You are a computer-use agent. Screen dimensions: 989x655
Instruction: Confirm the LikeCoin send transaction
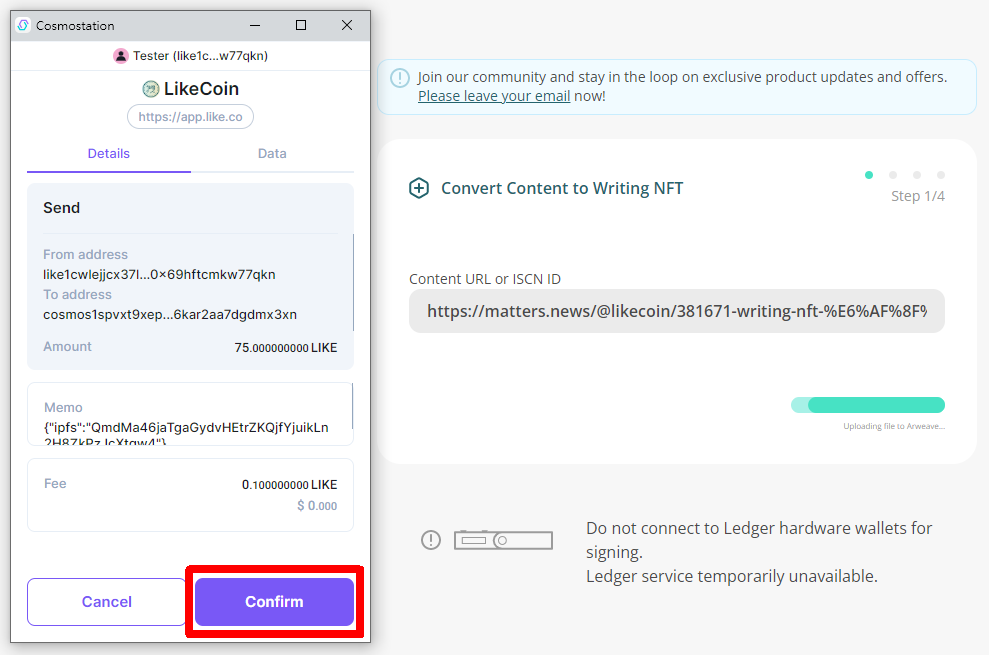[274, 602]
